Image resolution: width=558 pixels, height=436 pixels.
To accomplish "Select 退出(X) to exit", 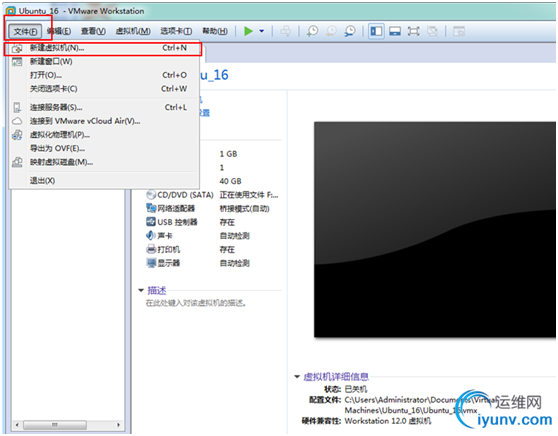I will (103, 180).
